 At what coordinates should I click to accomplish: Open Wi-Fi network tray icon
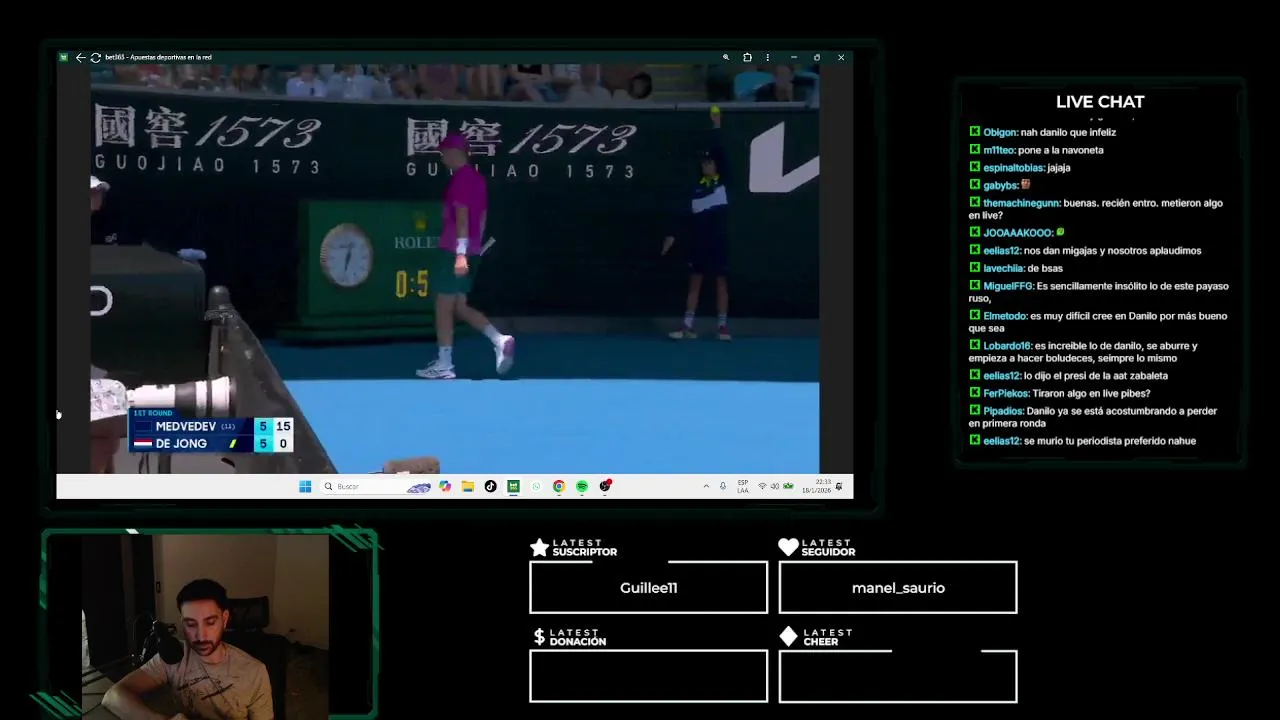(762, 486)
